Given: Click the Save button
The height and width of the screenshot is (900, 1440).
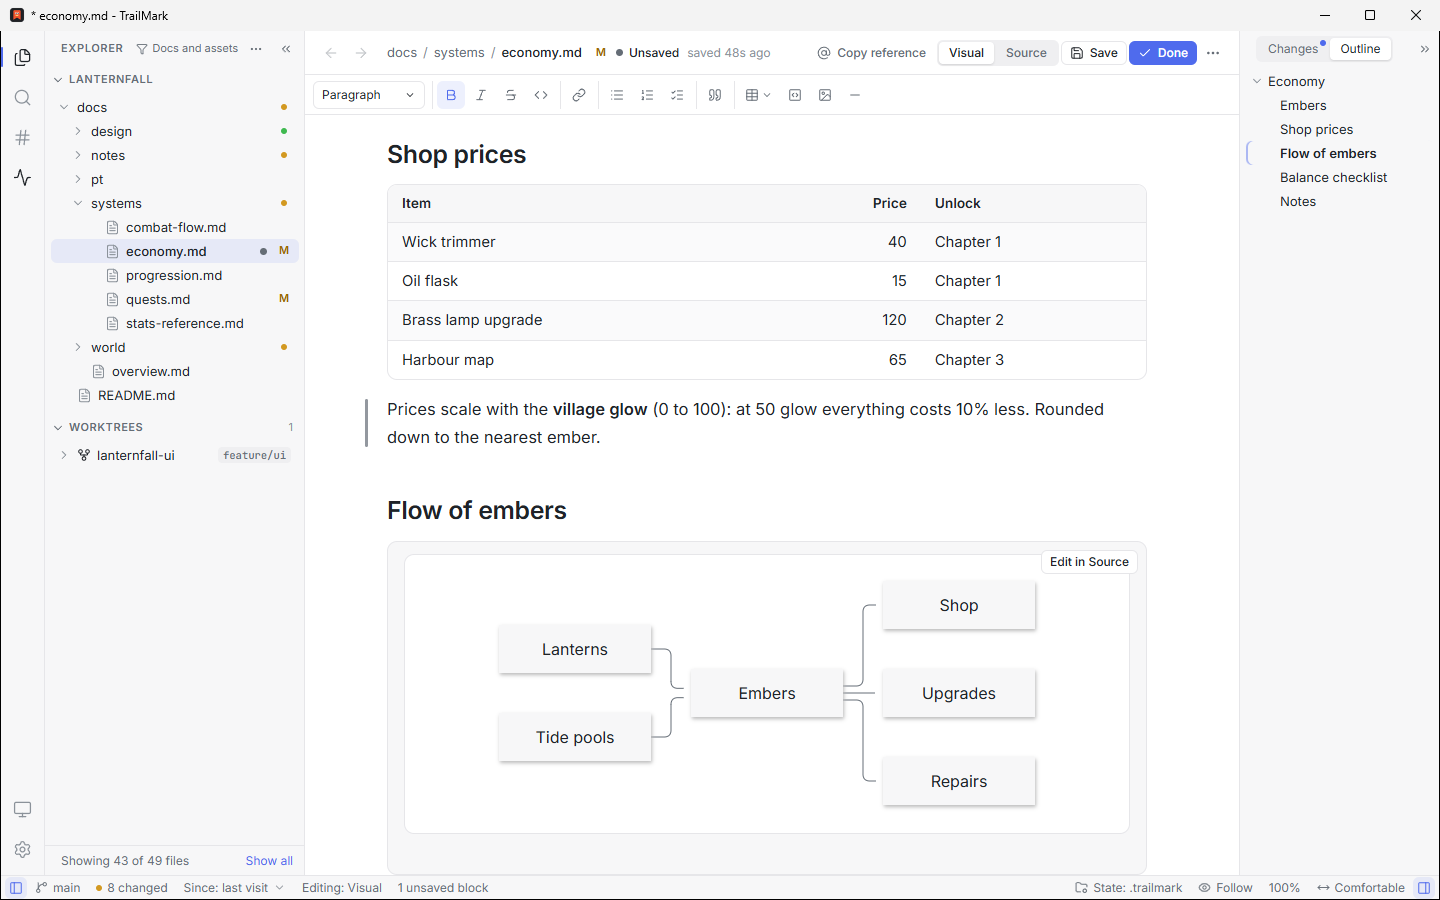Looking at the screenshot, I should coord(1094,53).
